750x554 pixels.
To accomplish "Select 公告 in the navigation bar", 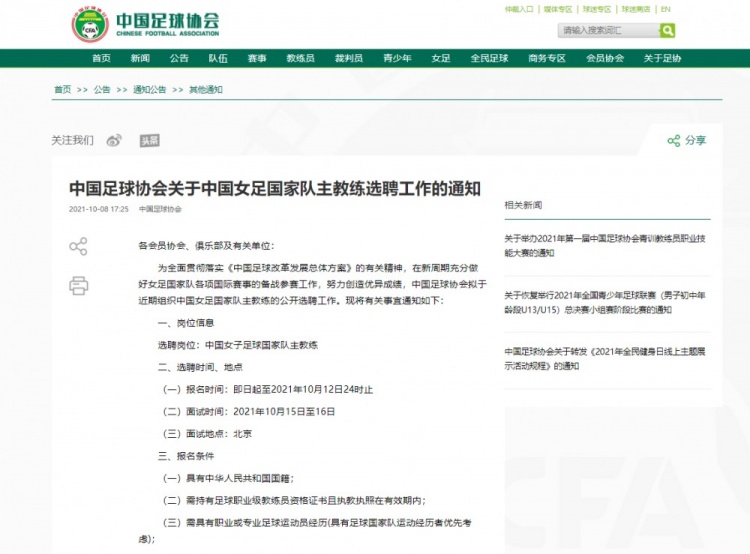I will tap(179, 59).
